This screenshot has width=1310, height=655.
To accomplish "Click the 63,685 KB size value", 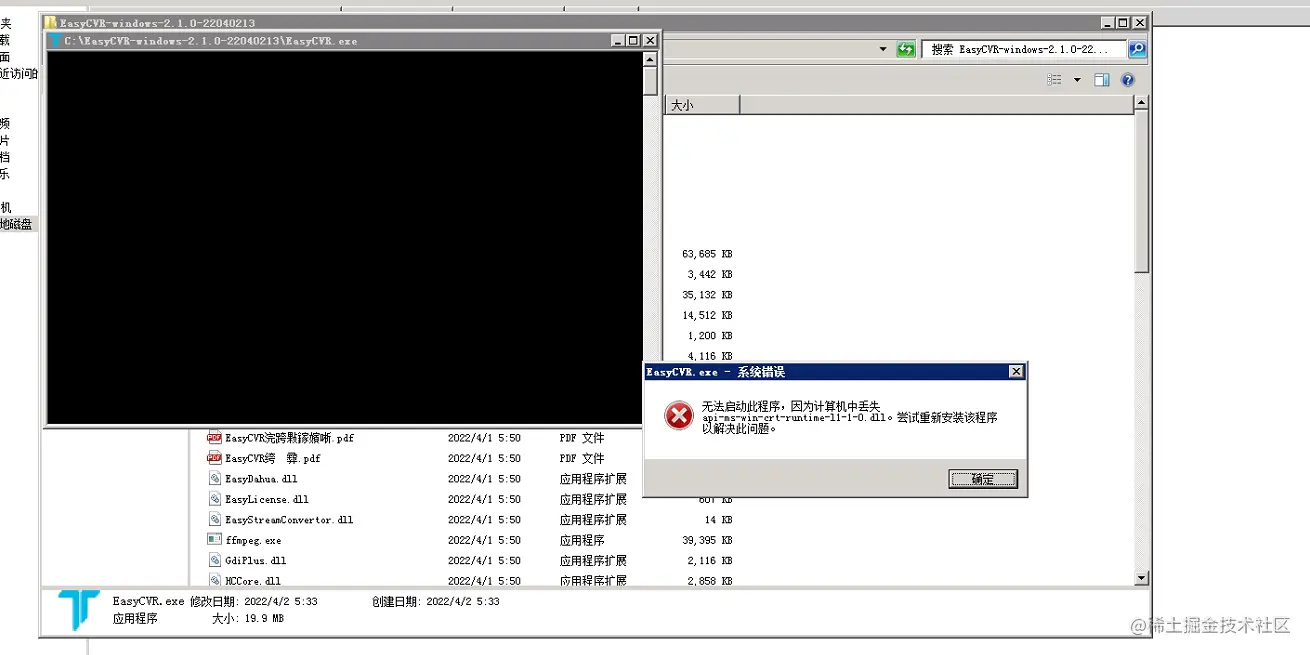I will click(x=709, y=254).
